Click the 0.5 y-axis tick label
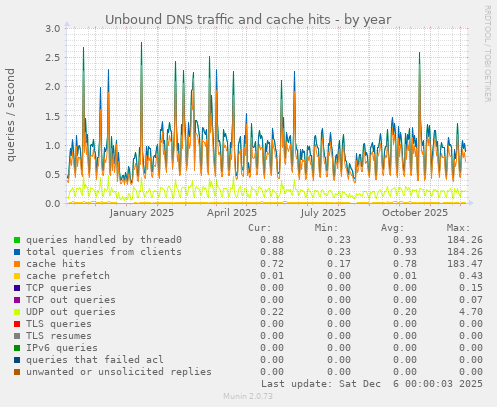The image size is (497, 407). [53, 175]
